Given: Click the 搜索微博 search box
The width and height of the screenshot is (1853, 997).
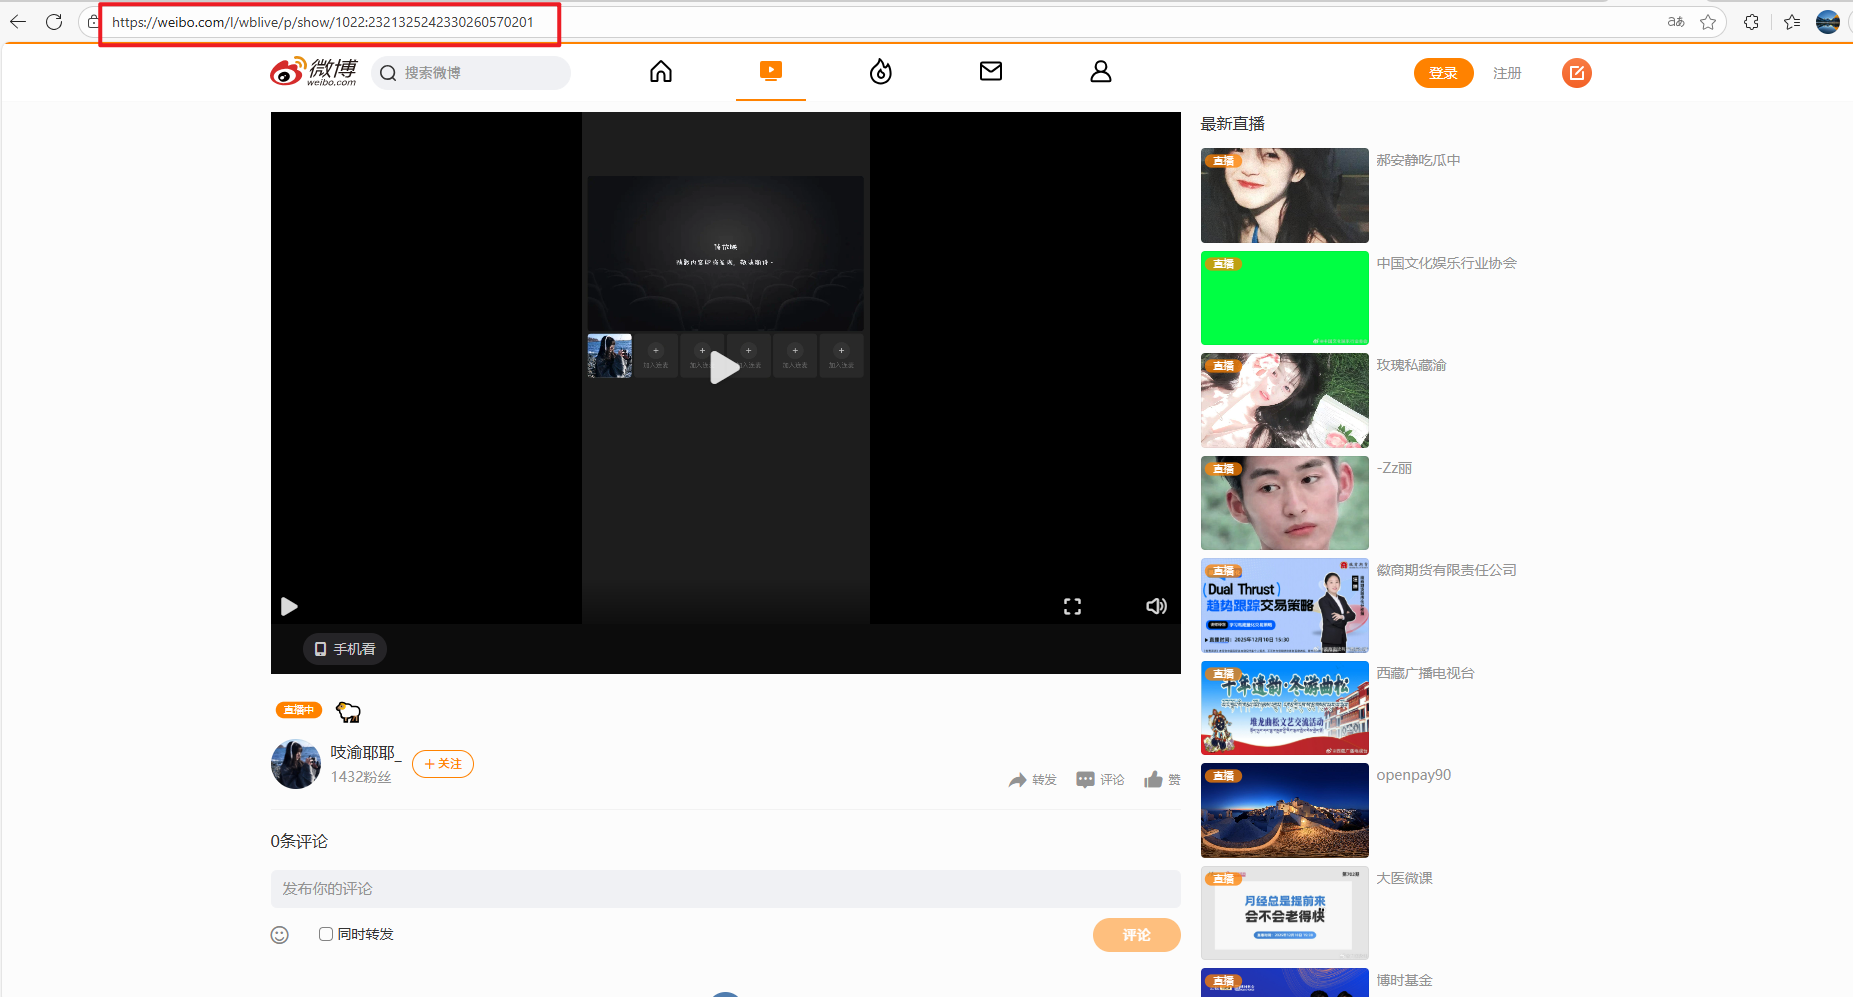Looking at the screenshot, I should (480, 73).
